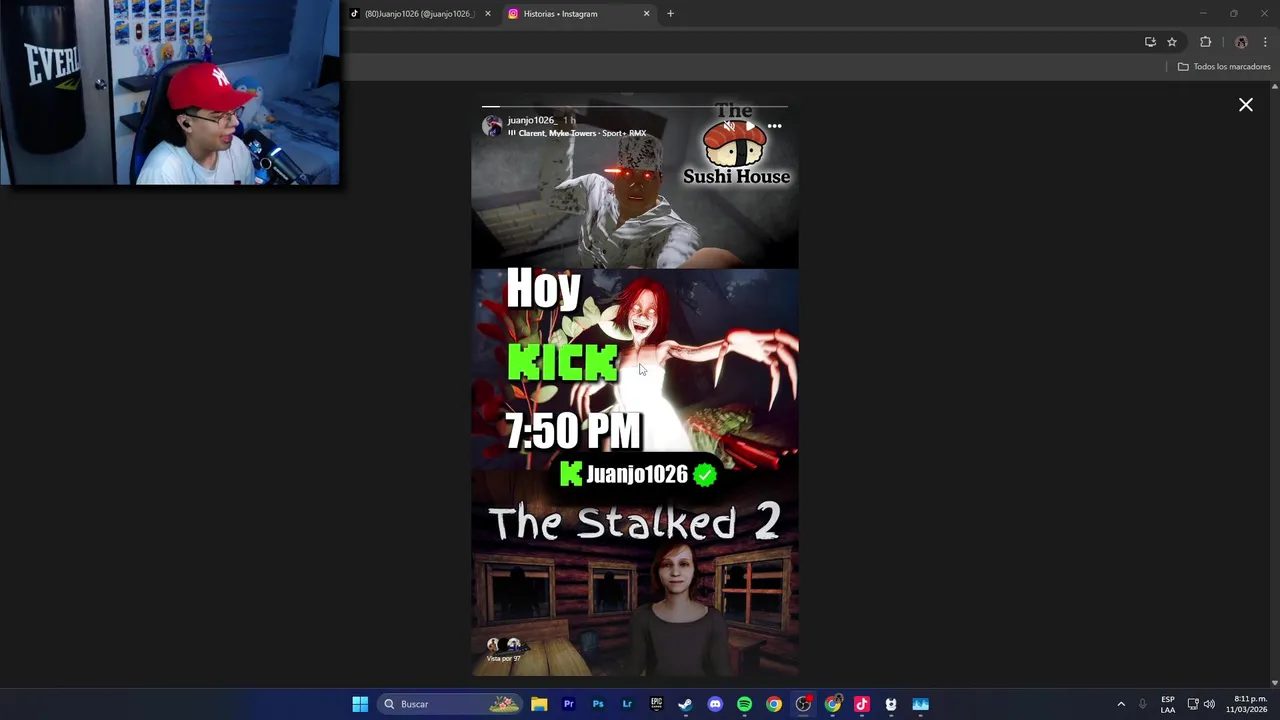Image resolution: width=1280 pixels, height=720 pixels.
Task: Click the install app icon in address bar
Action: pyautogui.click(x=1150, y=42)
